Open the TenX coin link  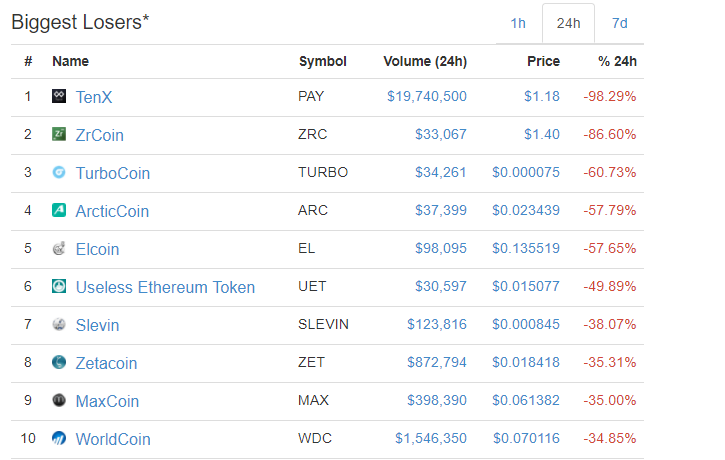tap(94, 97)
